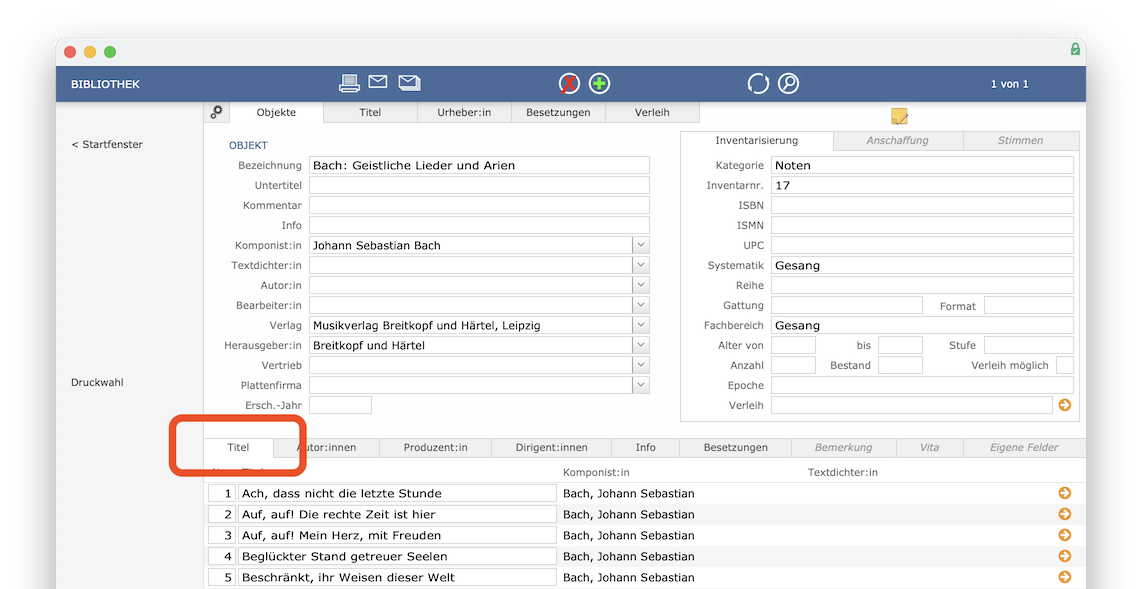Open the lower Info tab
Screen dimensions: 1142x589
click(645, 448)
